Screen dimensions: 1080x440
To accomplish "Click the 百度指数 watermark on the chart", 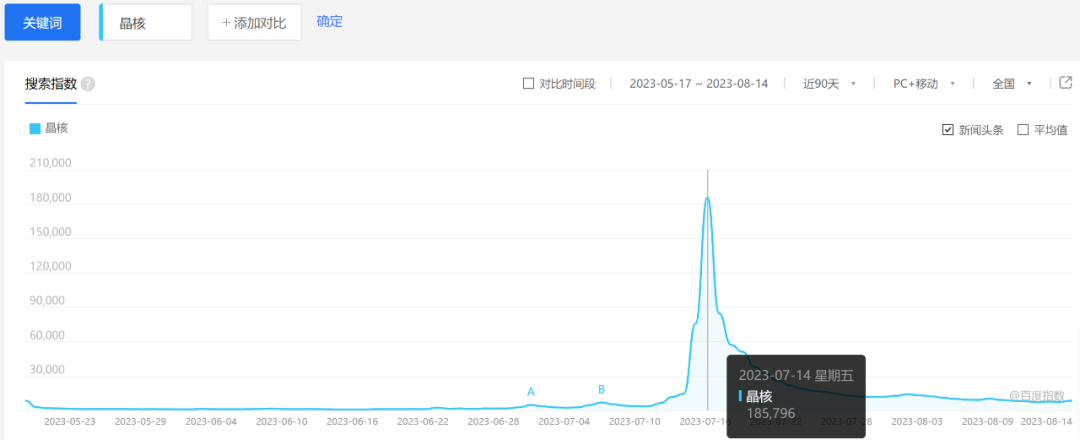I will 1036,396.
